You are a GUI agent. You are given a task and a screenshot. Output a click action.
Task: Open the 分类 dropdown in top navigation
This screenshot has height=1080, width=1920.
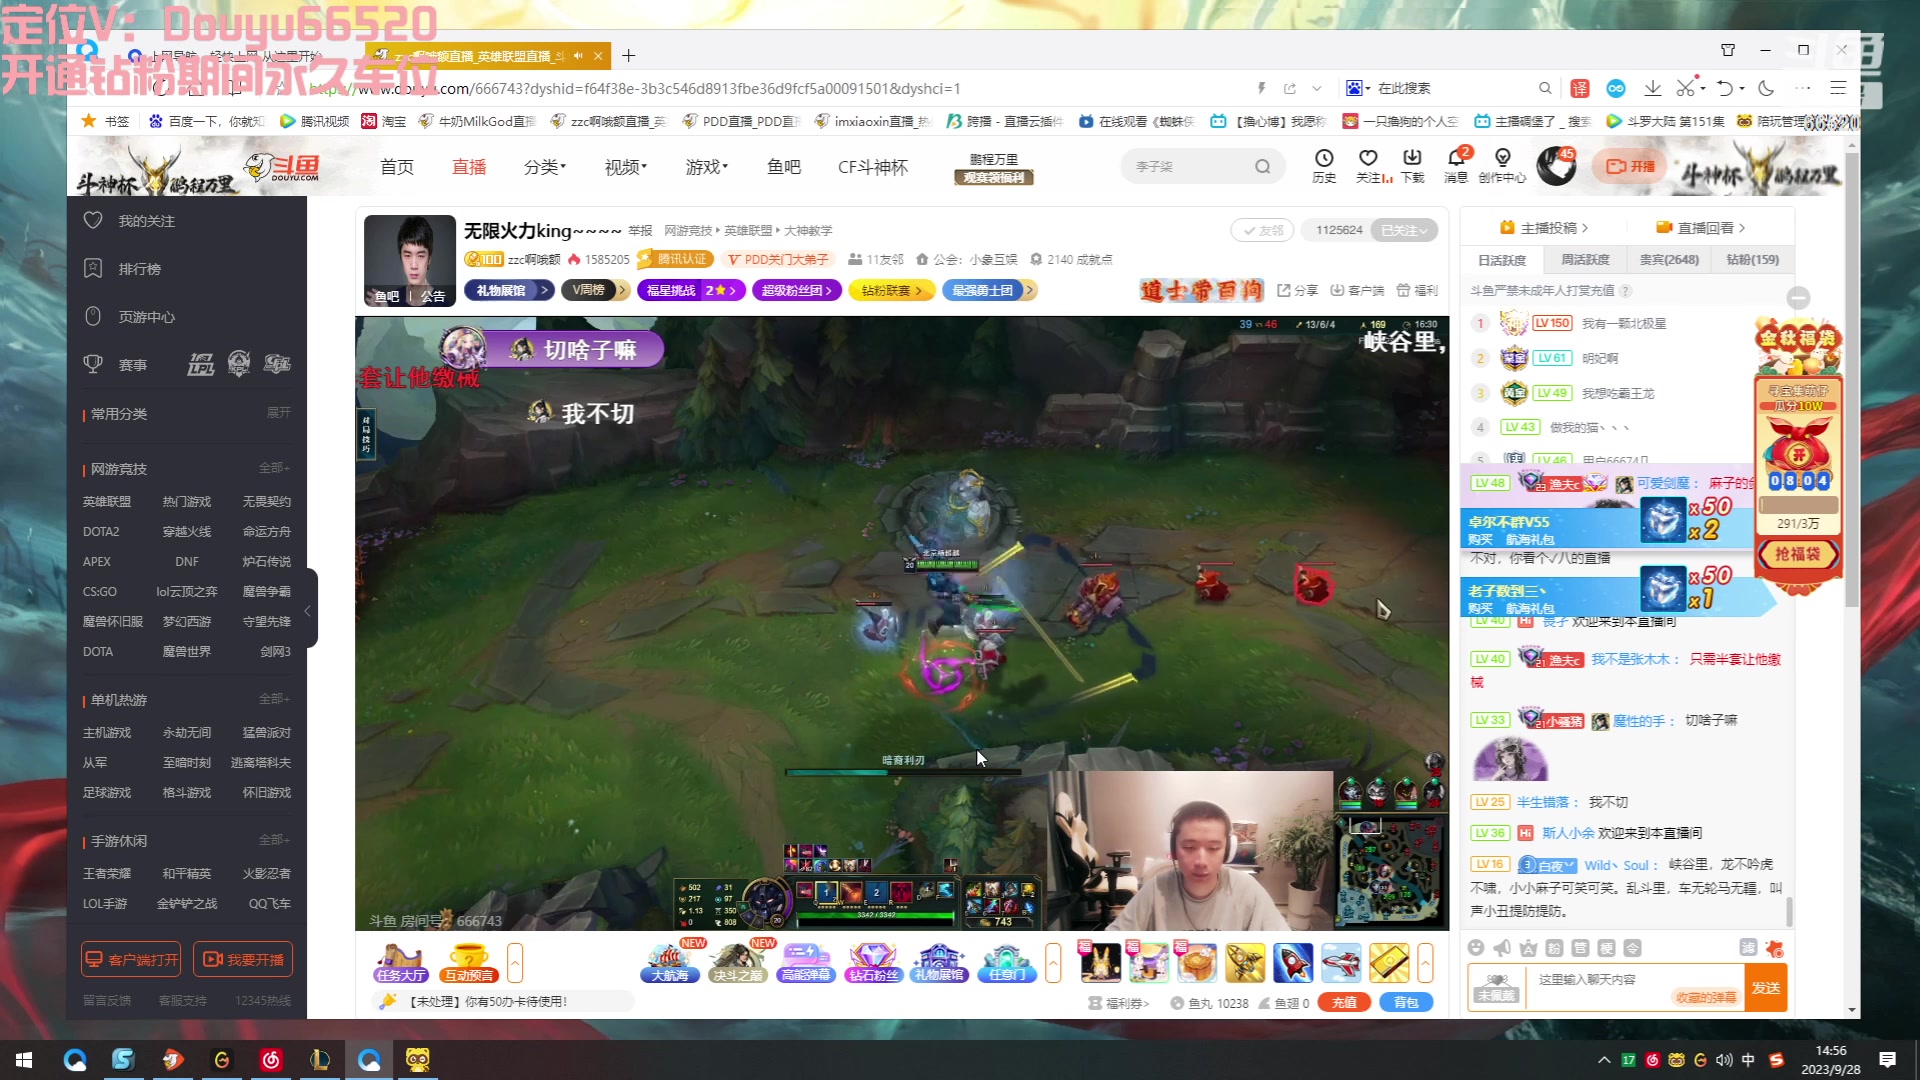coord(544,167)
